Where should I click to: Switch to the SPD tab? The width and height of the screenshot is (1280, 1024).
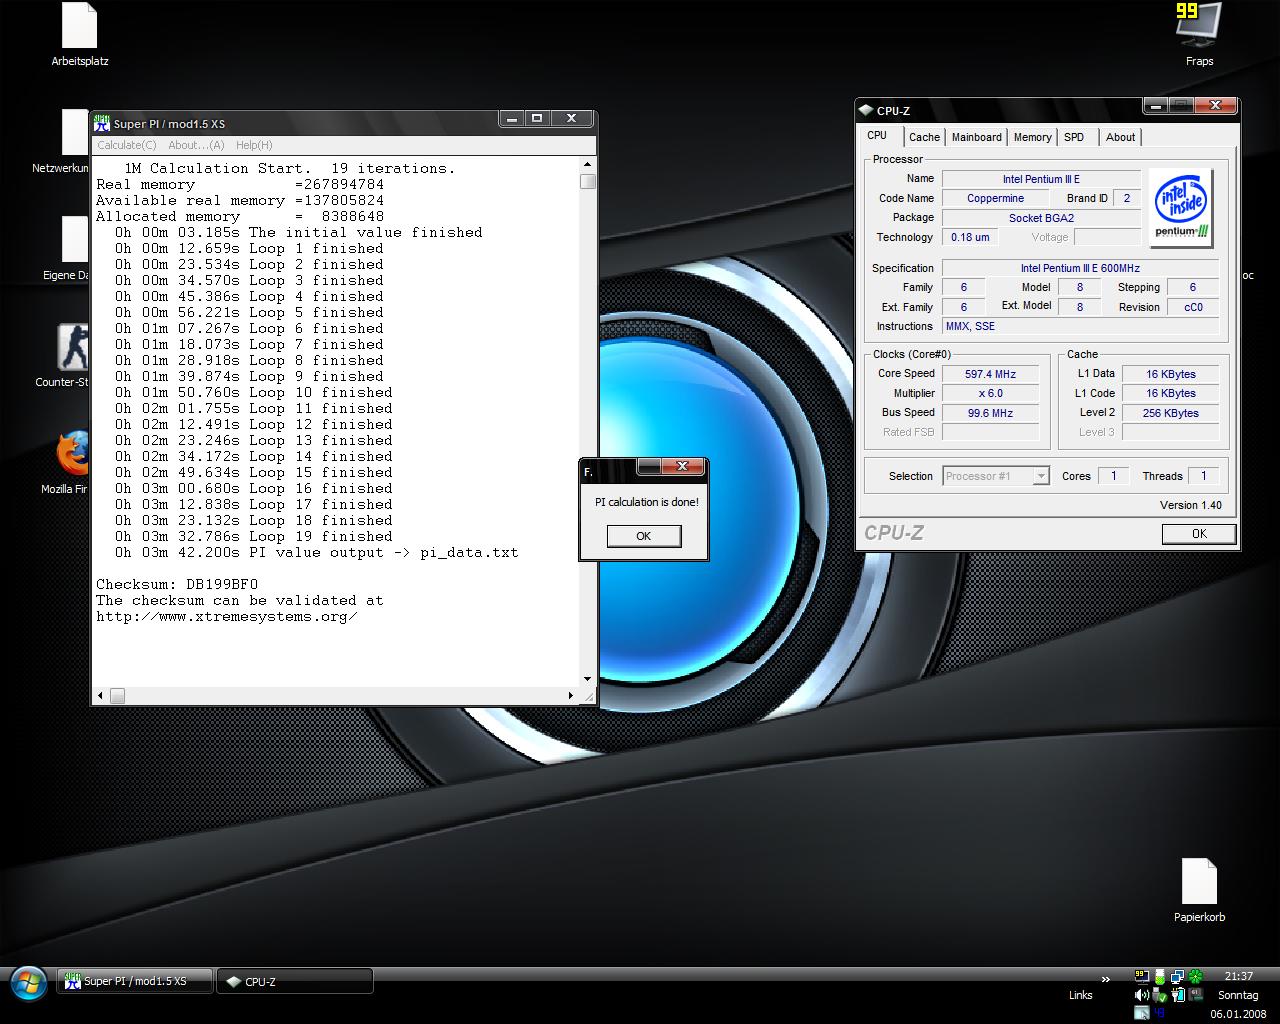click(x=1074, y=137)
